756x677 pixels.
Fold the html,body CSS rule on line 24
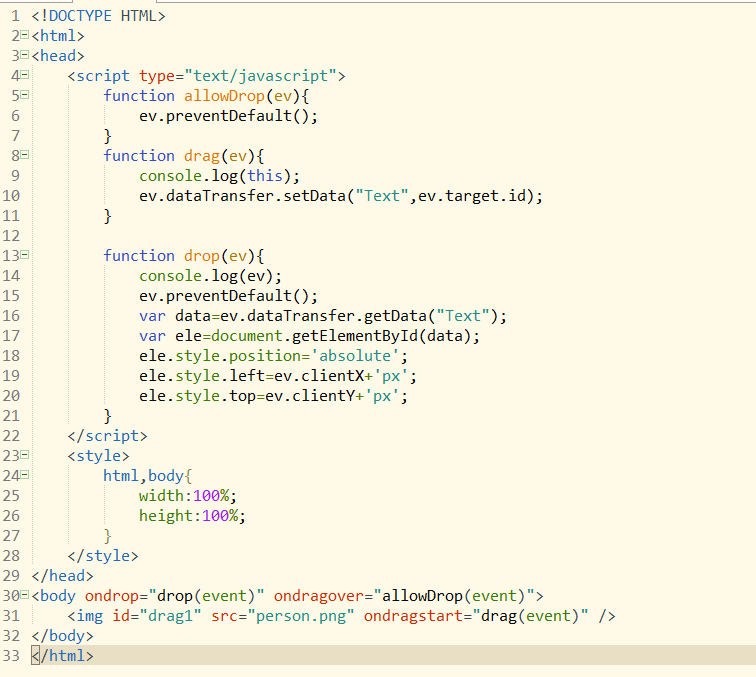click(25, 476)
